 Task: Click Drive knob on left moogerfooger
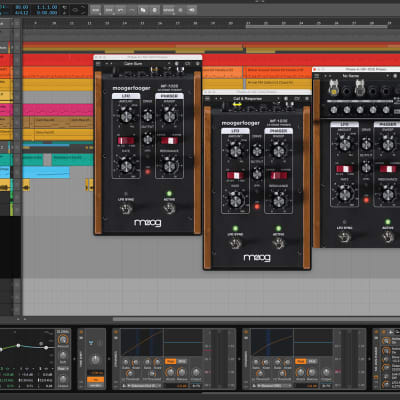pos(148,116)
